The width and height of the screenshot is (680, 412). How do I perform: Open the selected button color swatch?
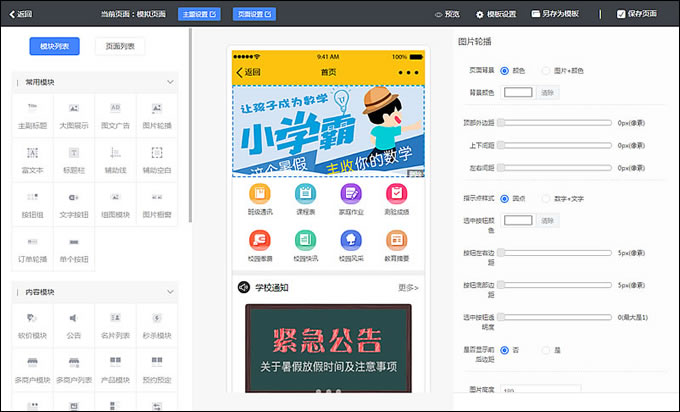point(518,221)
